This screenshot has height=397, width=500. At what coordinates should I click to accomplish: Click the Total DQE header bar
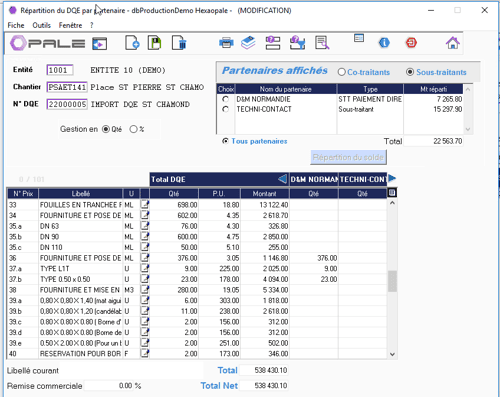point(219,179)
